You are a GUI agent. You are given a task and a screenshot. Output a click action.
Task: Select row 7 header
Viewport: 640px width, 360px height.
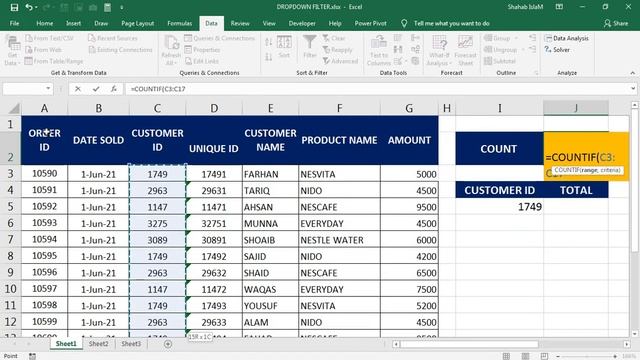(x=10, y=240)
